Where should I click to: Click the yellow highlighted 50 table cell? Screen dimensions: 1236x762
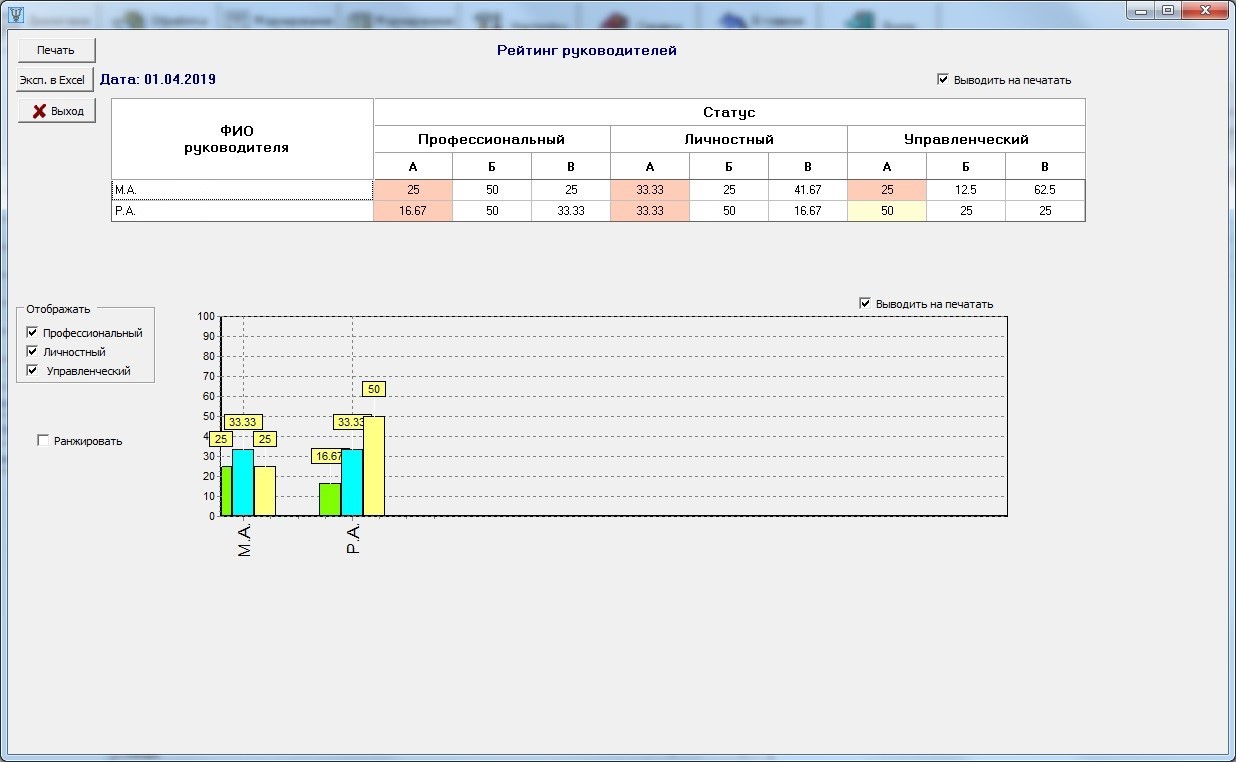886,211
